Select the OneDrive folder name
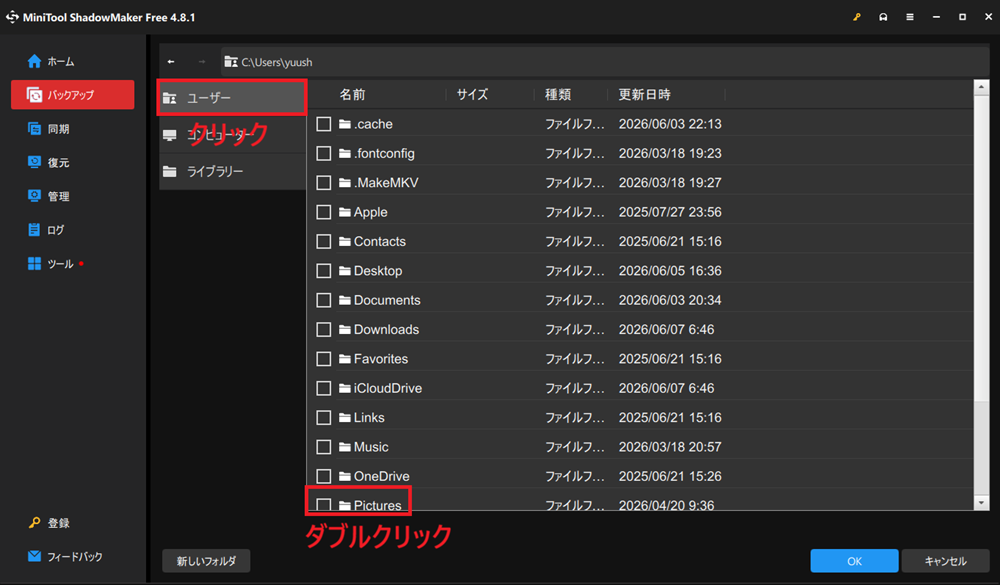 point(381,476)
